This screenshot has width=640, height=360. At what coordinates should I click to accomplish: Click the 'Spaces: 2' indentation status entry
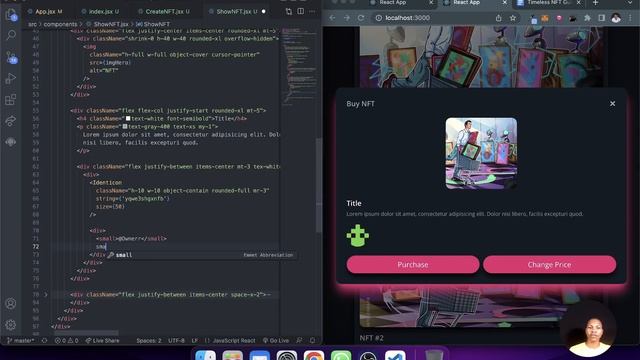(149, 340)
